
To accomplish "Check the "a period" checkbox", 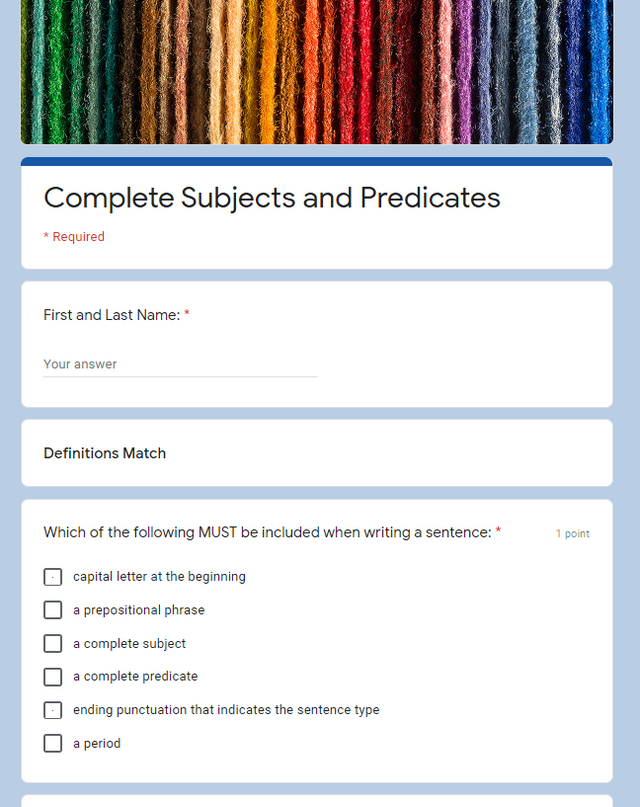I will (x=52, y=743).
